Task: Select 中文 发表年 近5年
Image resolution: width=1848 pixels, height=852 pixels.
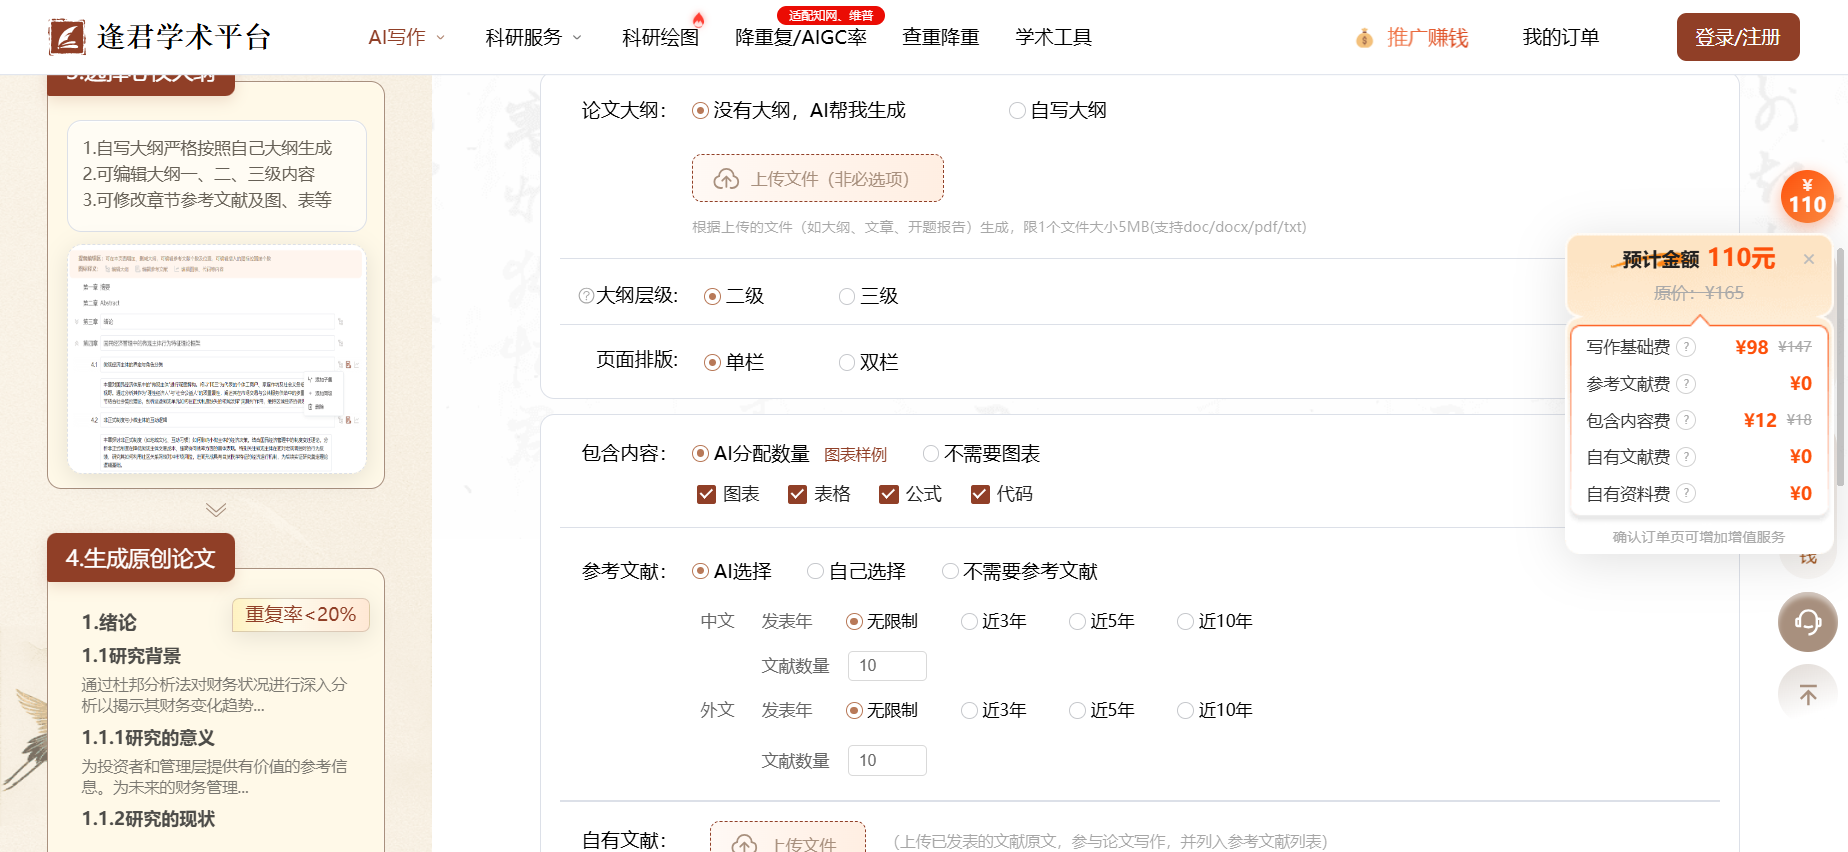Action: (1102, 621)
